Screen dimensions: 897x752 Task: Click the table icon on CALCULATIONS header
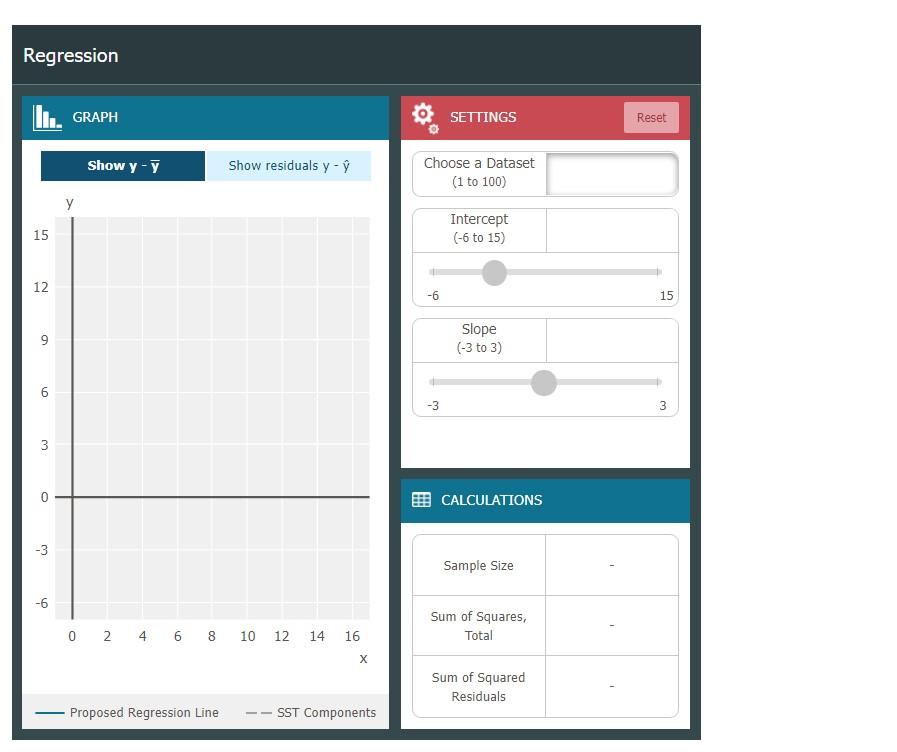coord(420,500)
